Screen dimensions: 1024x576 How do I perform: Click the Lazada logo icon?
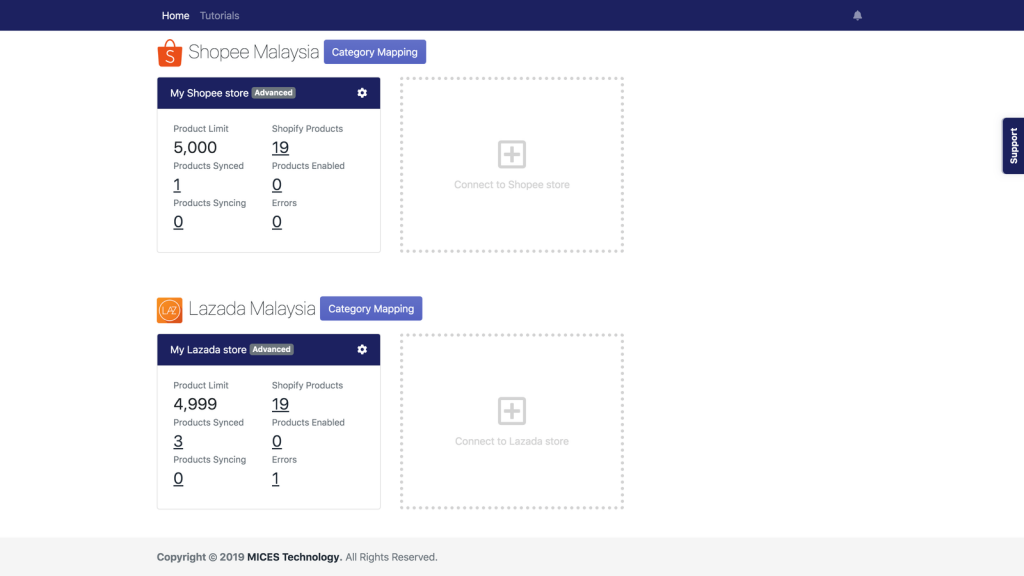170,310
